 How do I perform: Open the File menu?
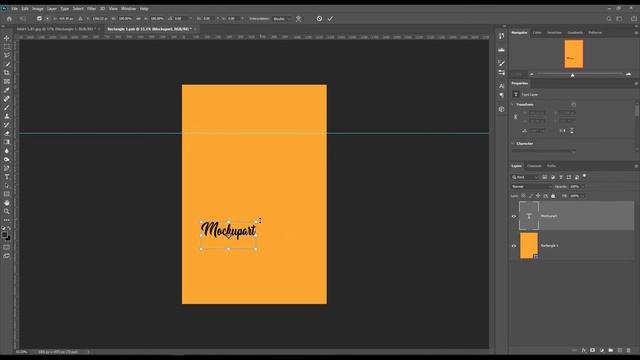coord(14,9)
